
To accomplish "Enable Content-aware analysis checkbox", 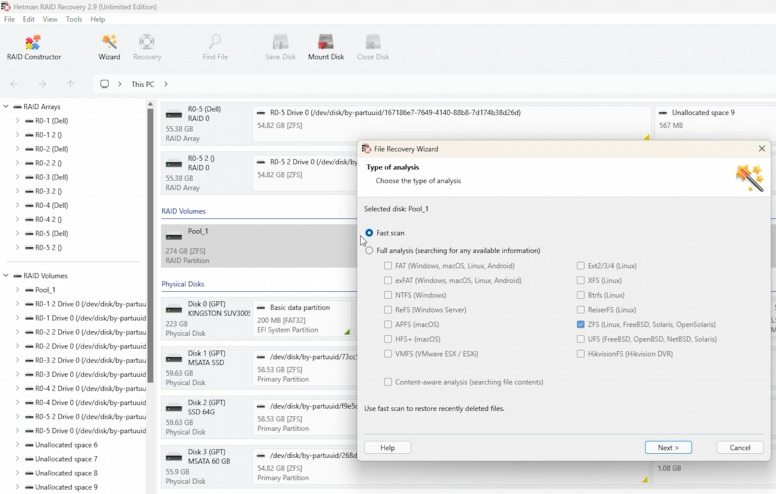I will (388, 382).
